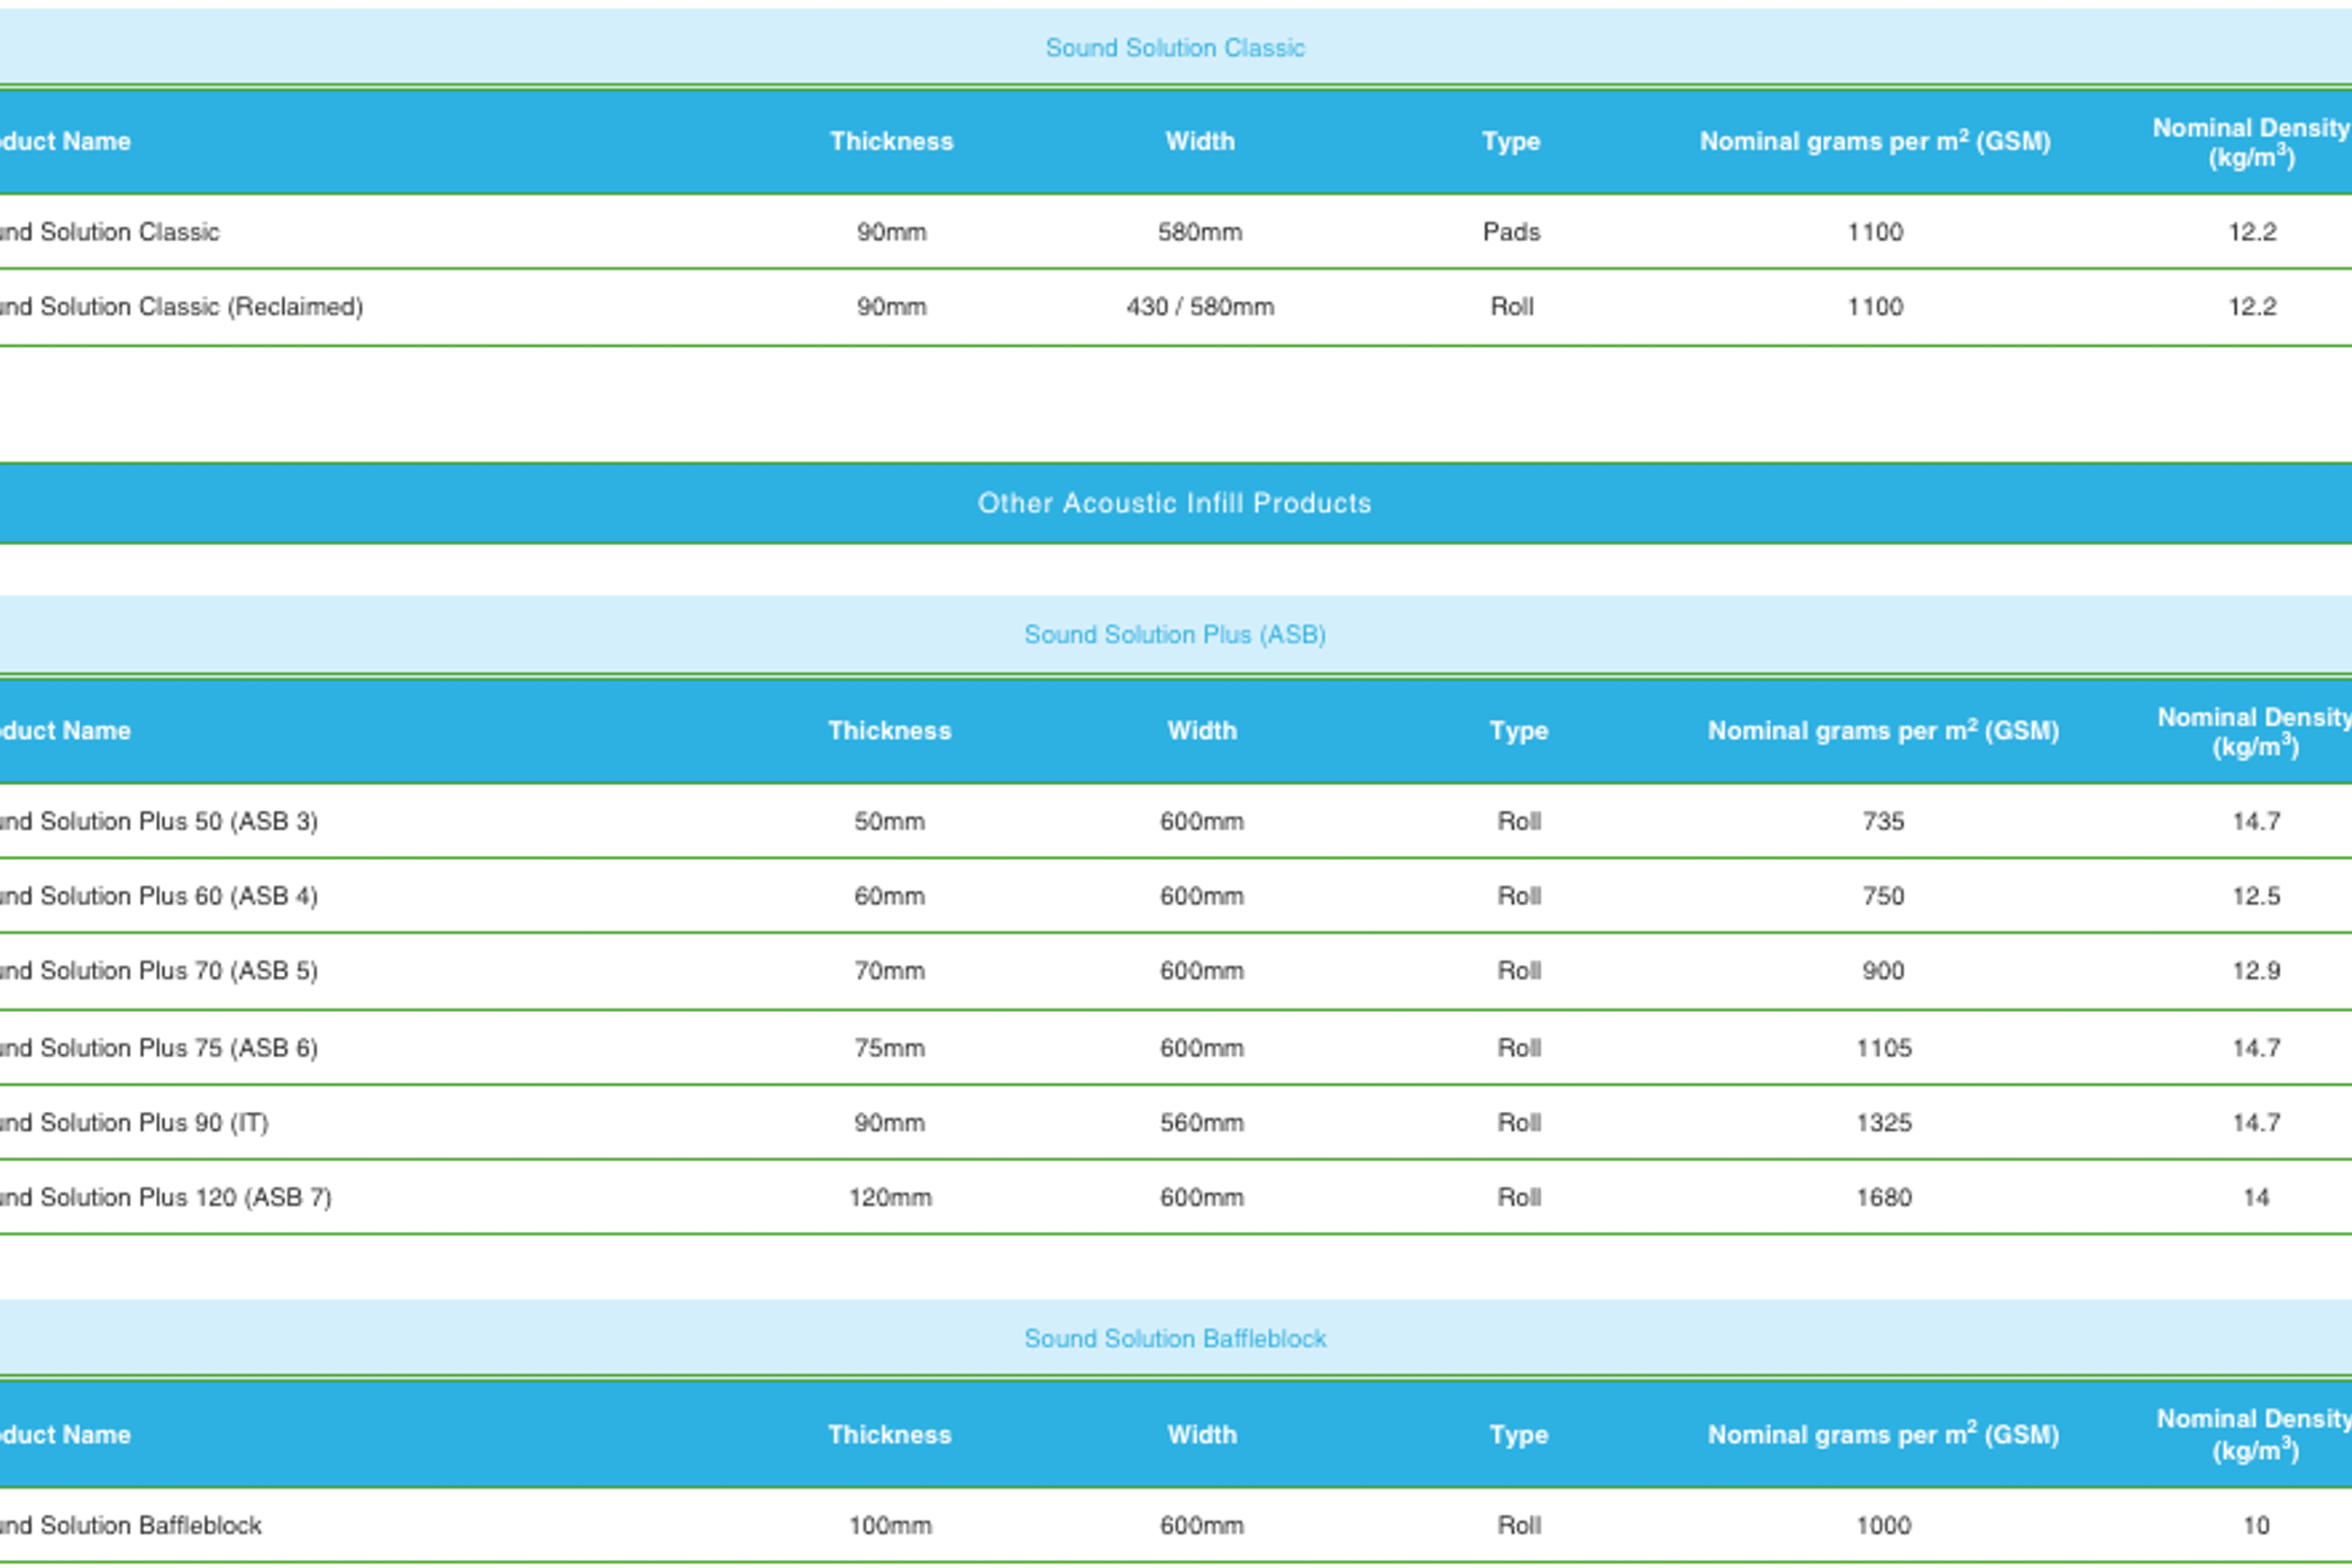Select the Sound Solution Plus 120 (ASB 7) name
The width and height of the screenshot is (2352, 1568).
[165, 1198]
